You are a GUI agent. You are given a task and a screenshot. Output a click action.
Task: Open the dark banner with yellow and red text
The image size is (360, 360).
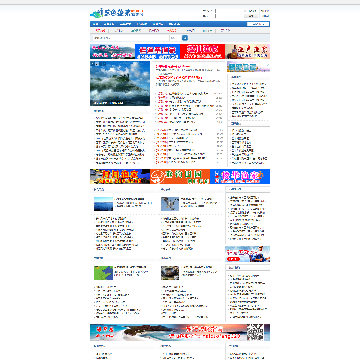point(120,176)
